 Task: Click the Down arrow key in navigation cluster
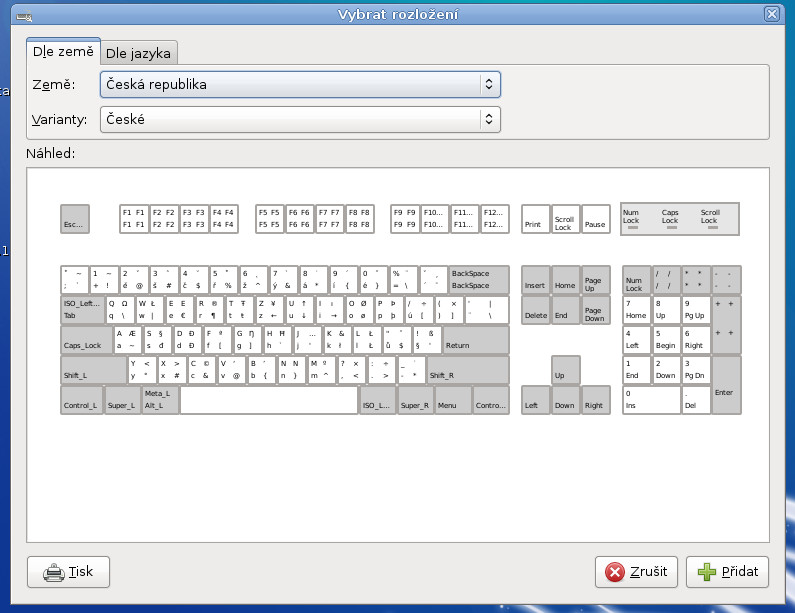566,400
